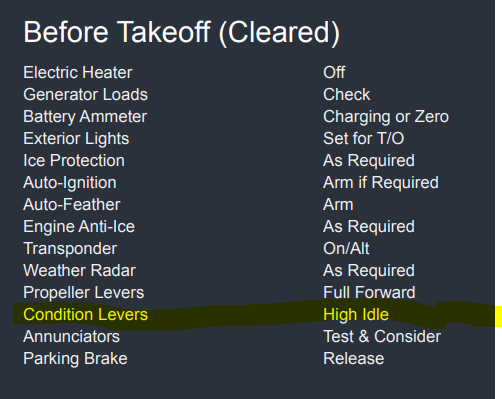Image resolution: width=502 pixels, height=399 pixels.
Task: Click the Before Takeoff (Cleared) heading
Action: [x=182, y=33]
